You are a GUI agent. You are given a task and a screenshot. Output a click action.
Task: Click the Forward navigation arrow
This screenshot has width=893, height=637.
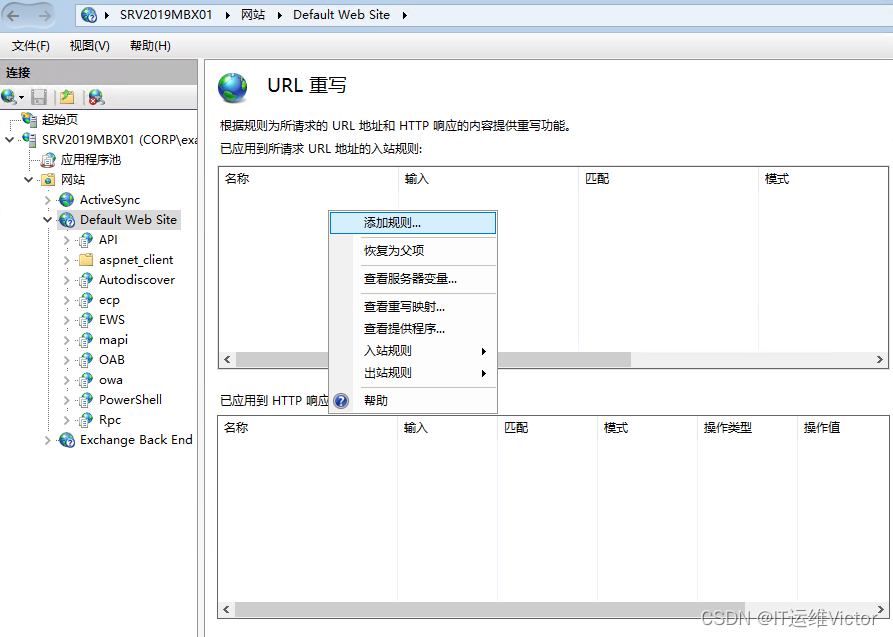[x=44, y=15]
